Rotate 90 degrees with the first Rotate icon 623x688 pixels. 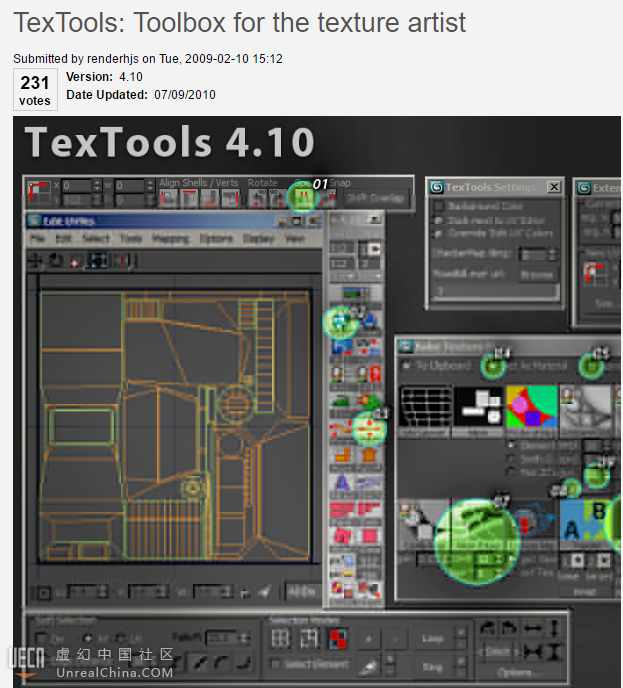[x=257, y=198]
